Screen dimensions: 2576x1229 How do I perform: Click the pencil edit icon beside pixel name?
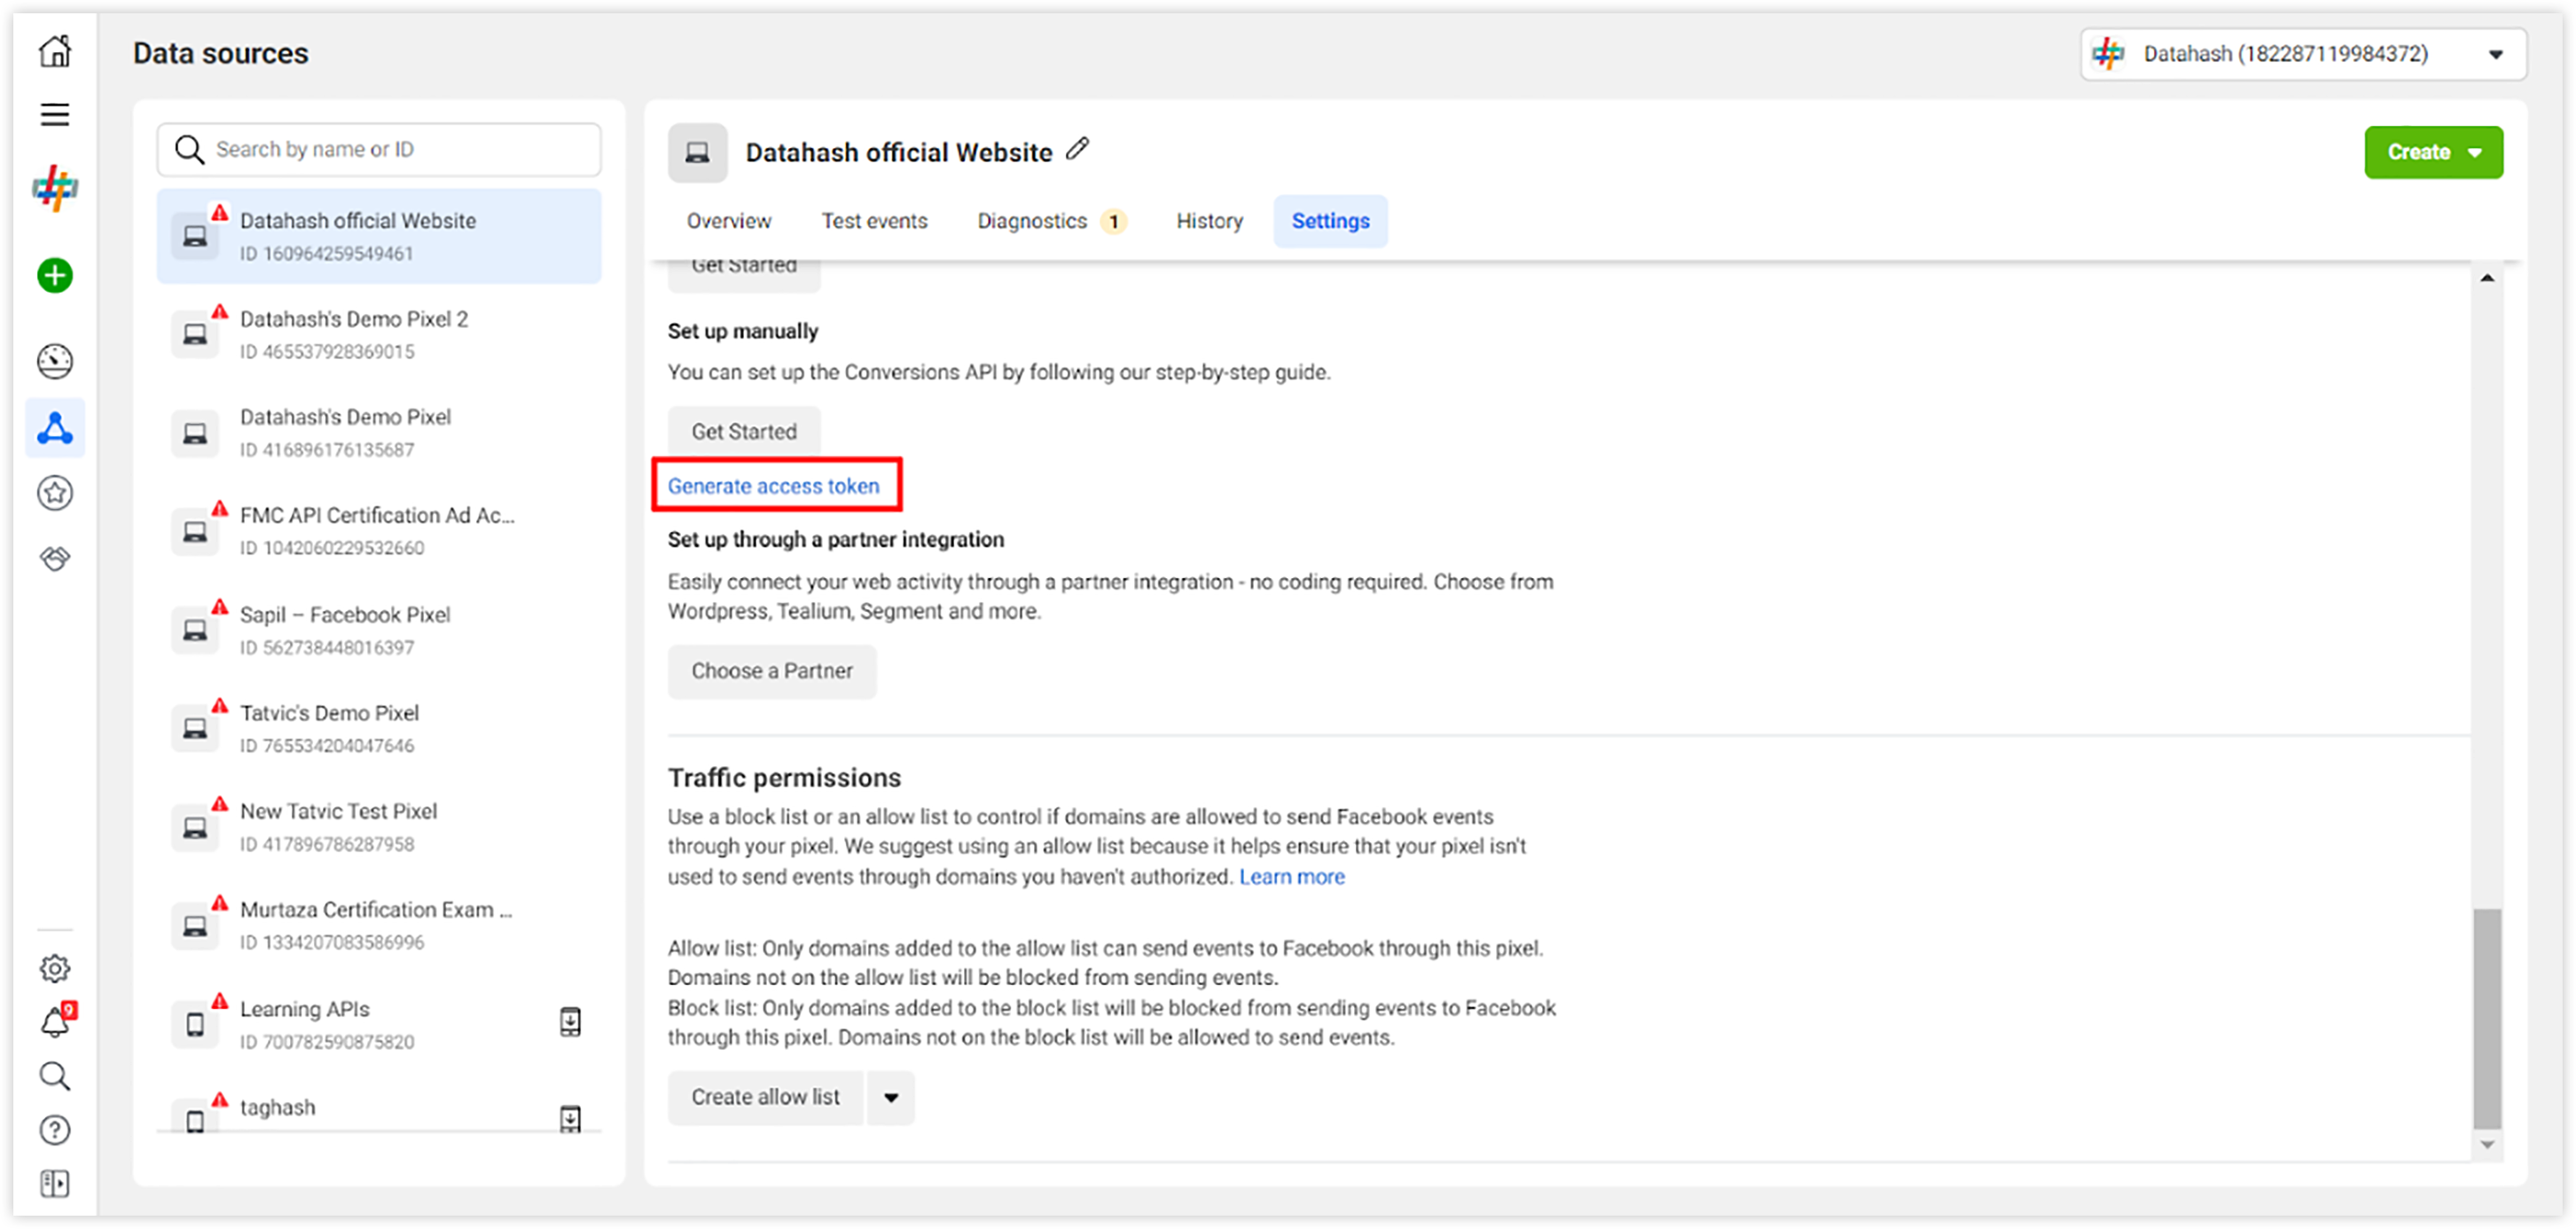1078,149
